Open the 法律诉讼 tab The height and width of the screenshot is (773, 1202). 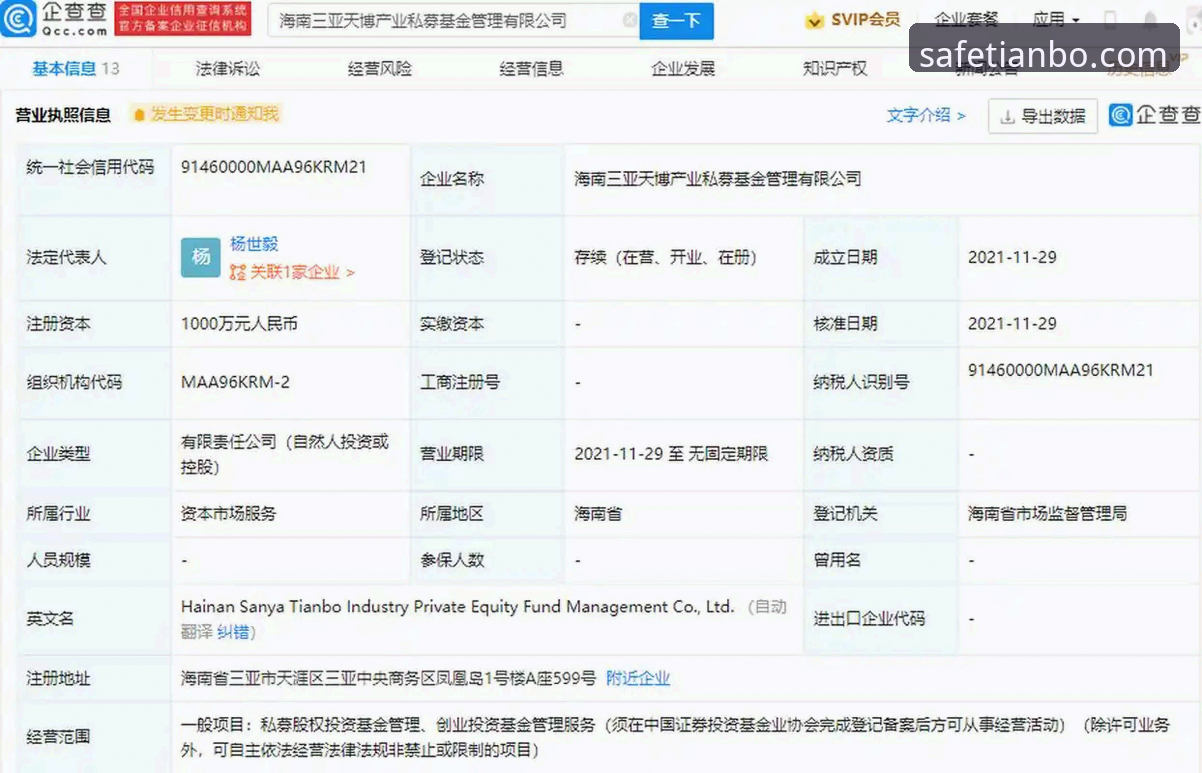(227, 68)
